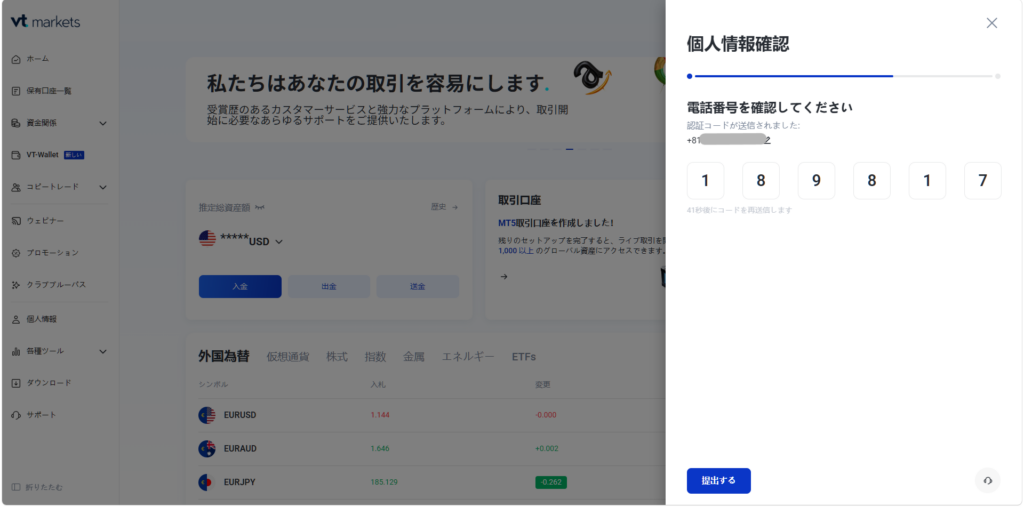Viewport: 1024px width, 507px height.
Task: Open the support headset icon in sidebar
Action: pos(16,416)
